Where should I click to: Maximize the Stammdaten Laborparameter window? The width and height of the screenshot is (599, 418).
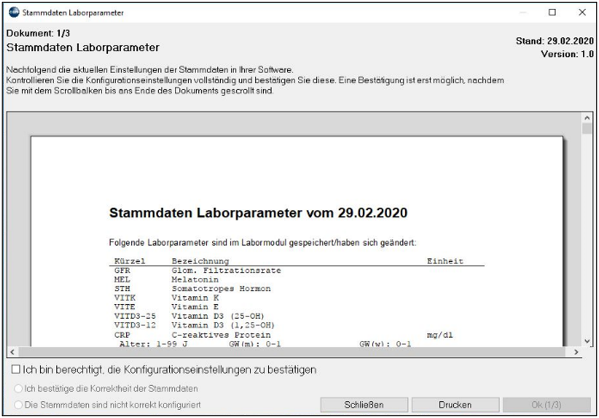click(552, 12)
